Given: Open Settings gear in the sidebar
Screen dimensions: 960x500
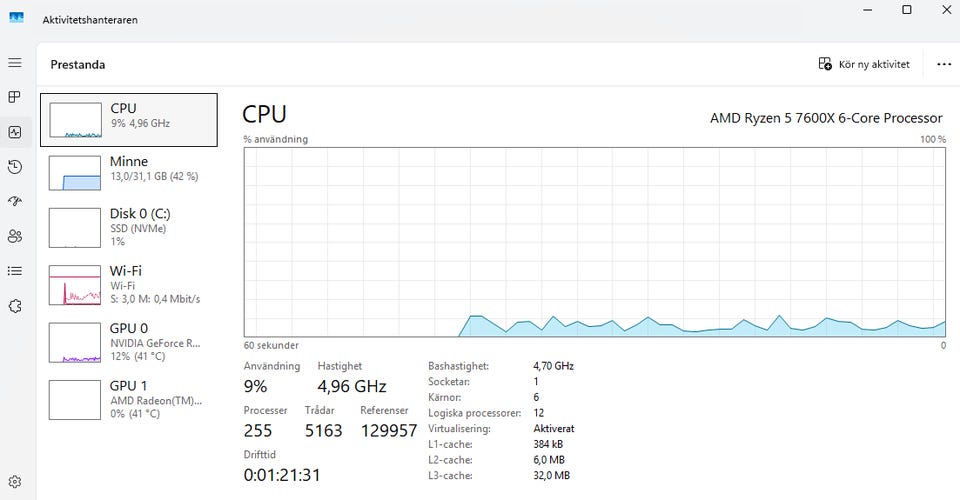Looking at the screenshot, I should [x=14, y=482].
